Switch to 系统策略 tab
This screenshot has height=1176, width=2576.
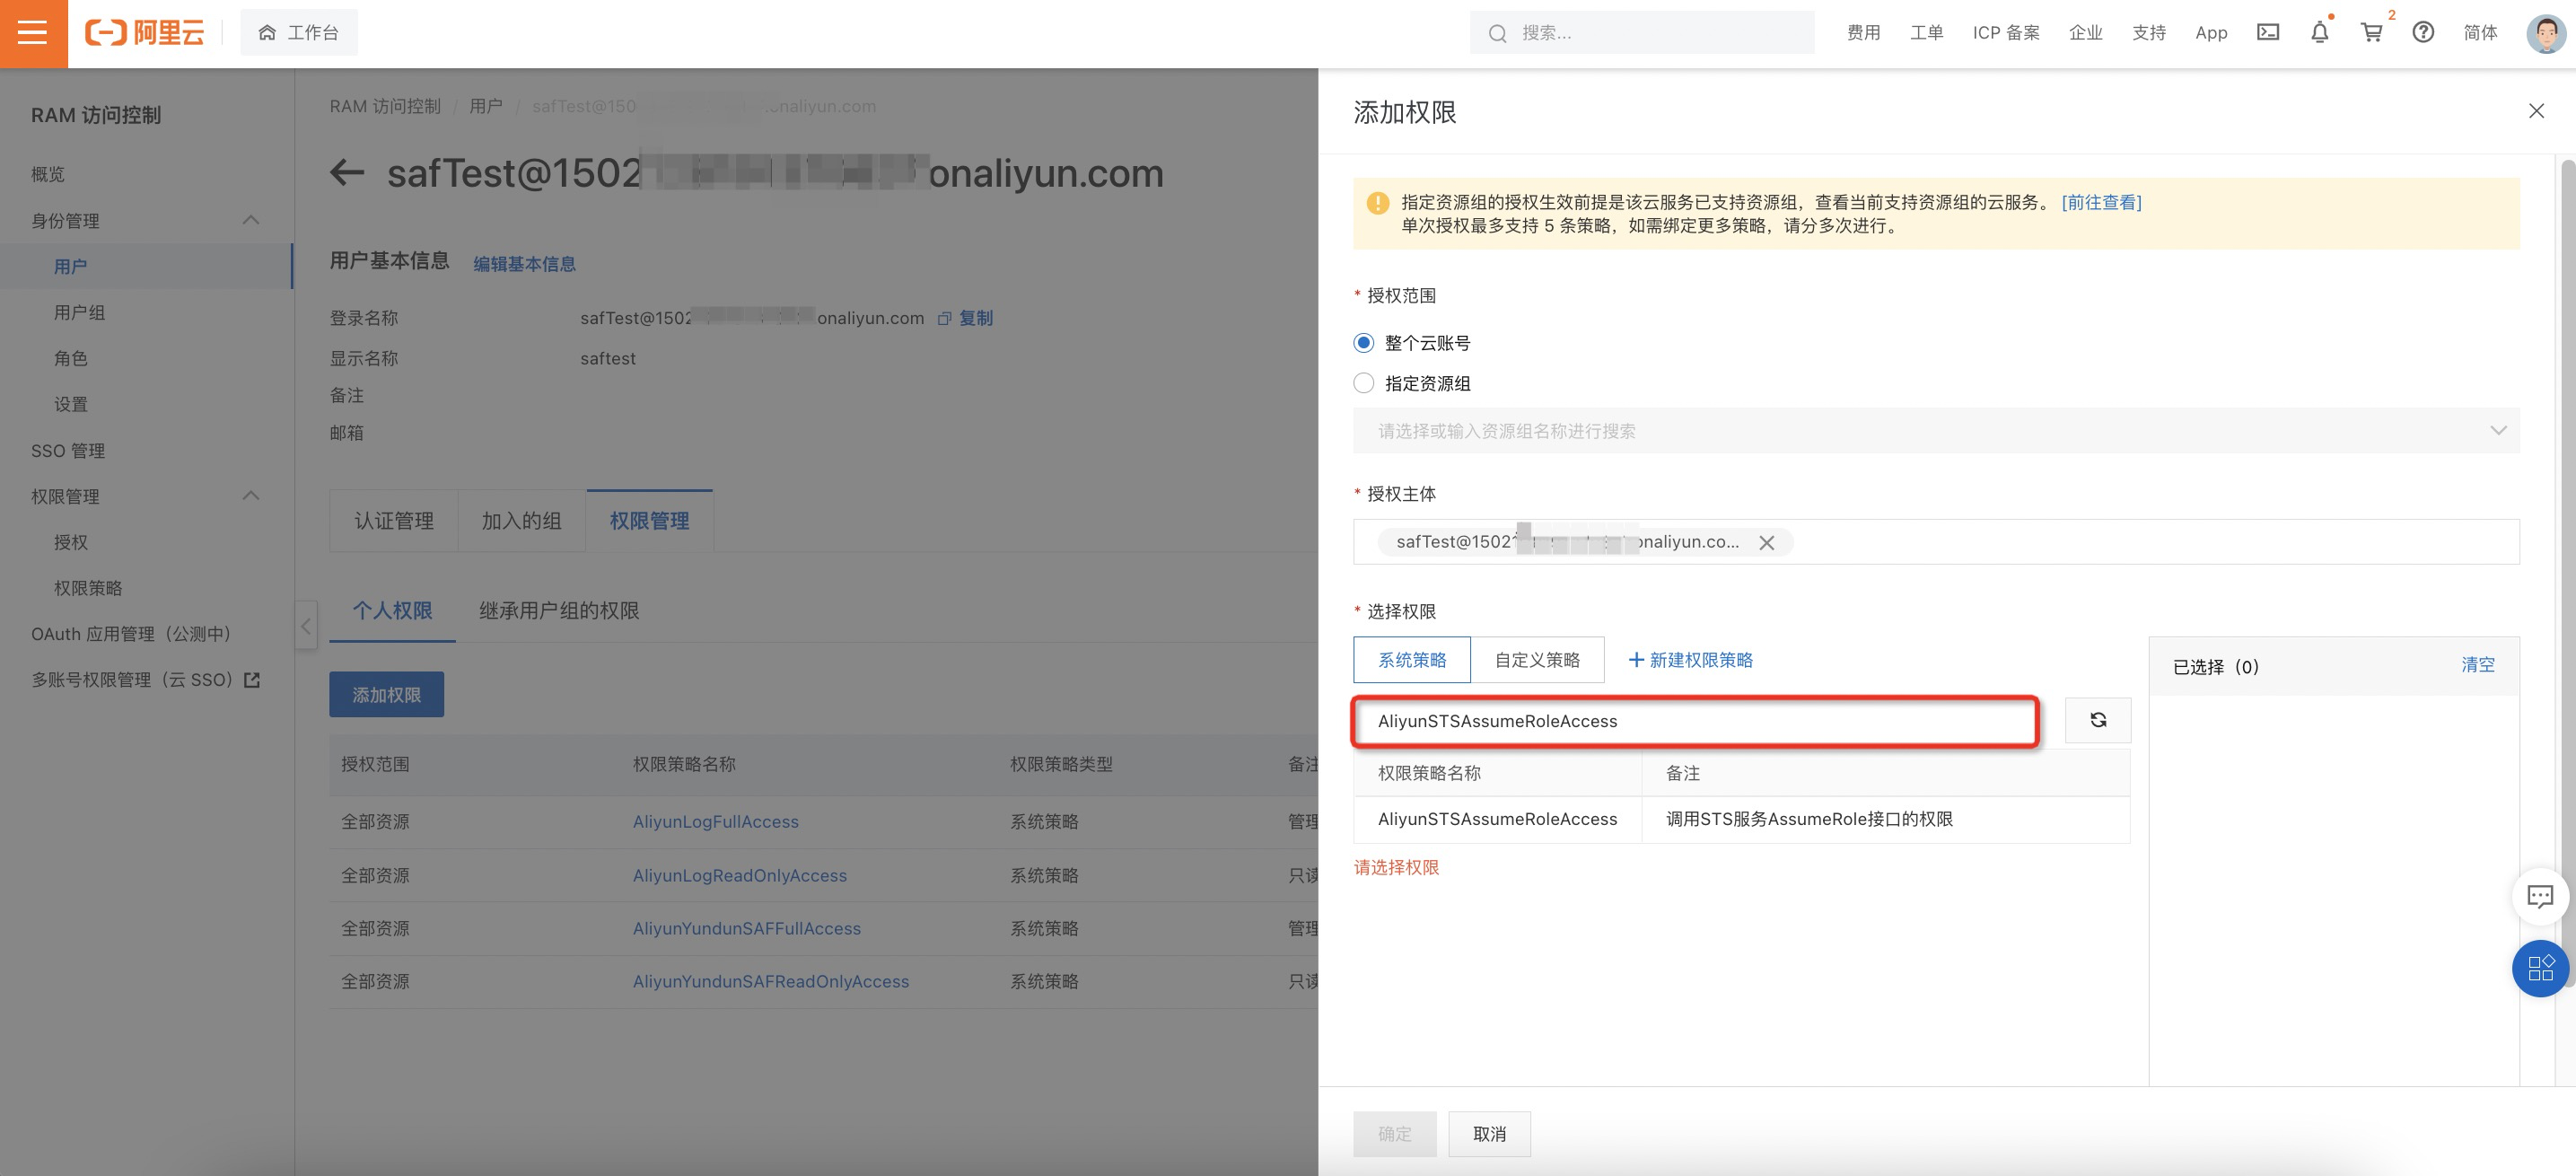1412,660
